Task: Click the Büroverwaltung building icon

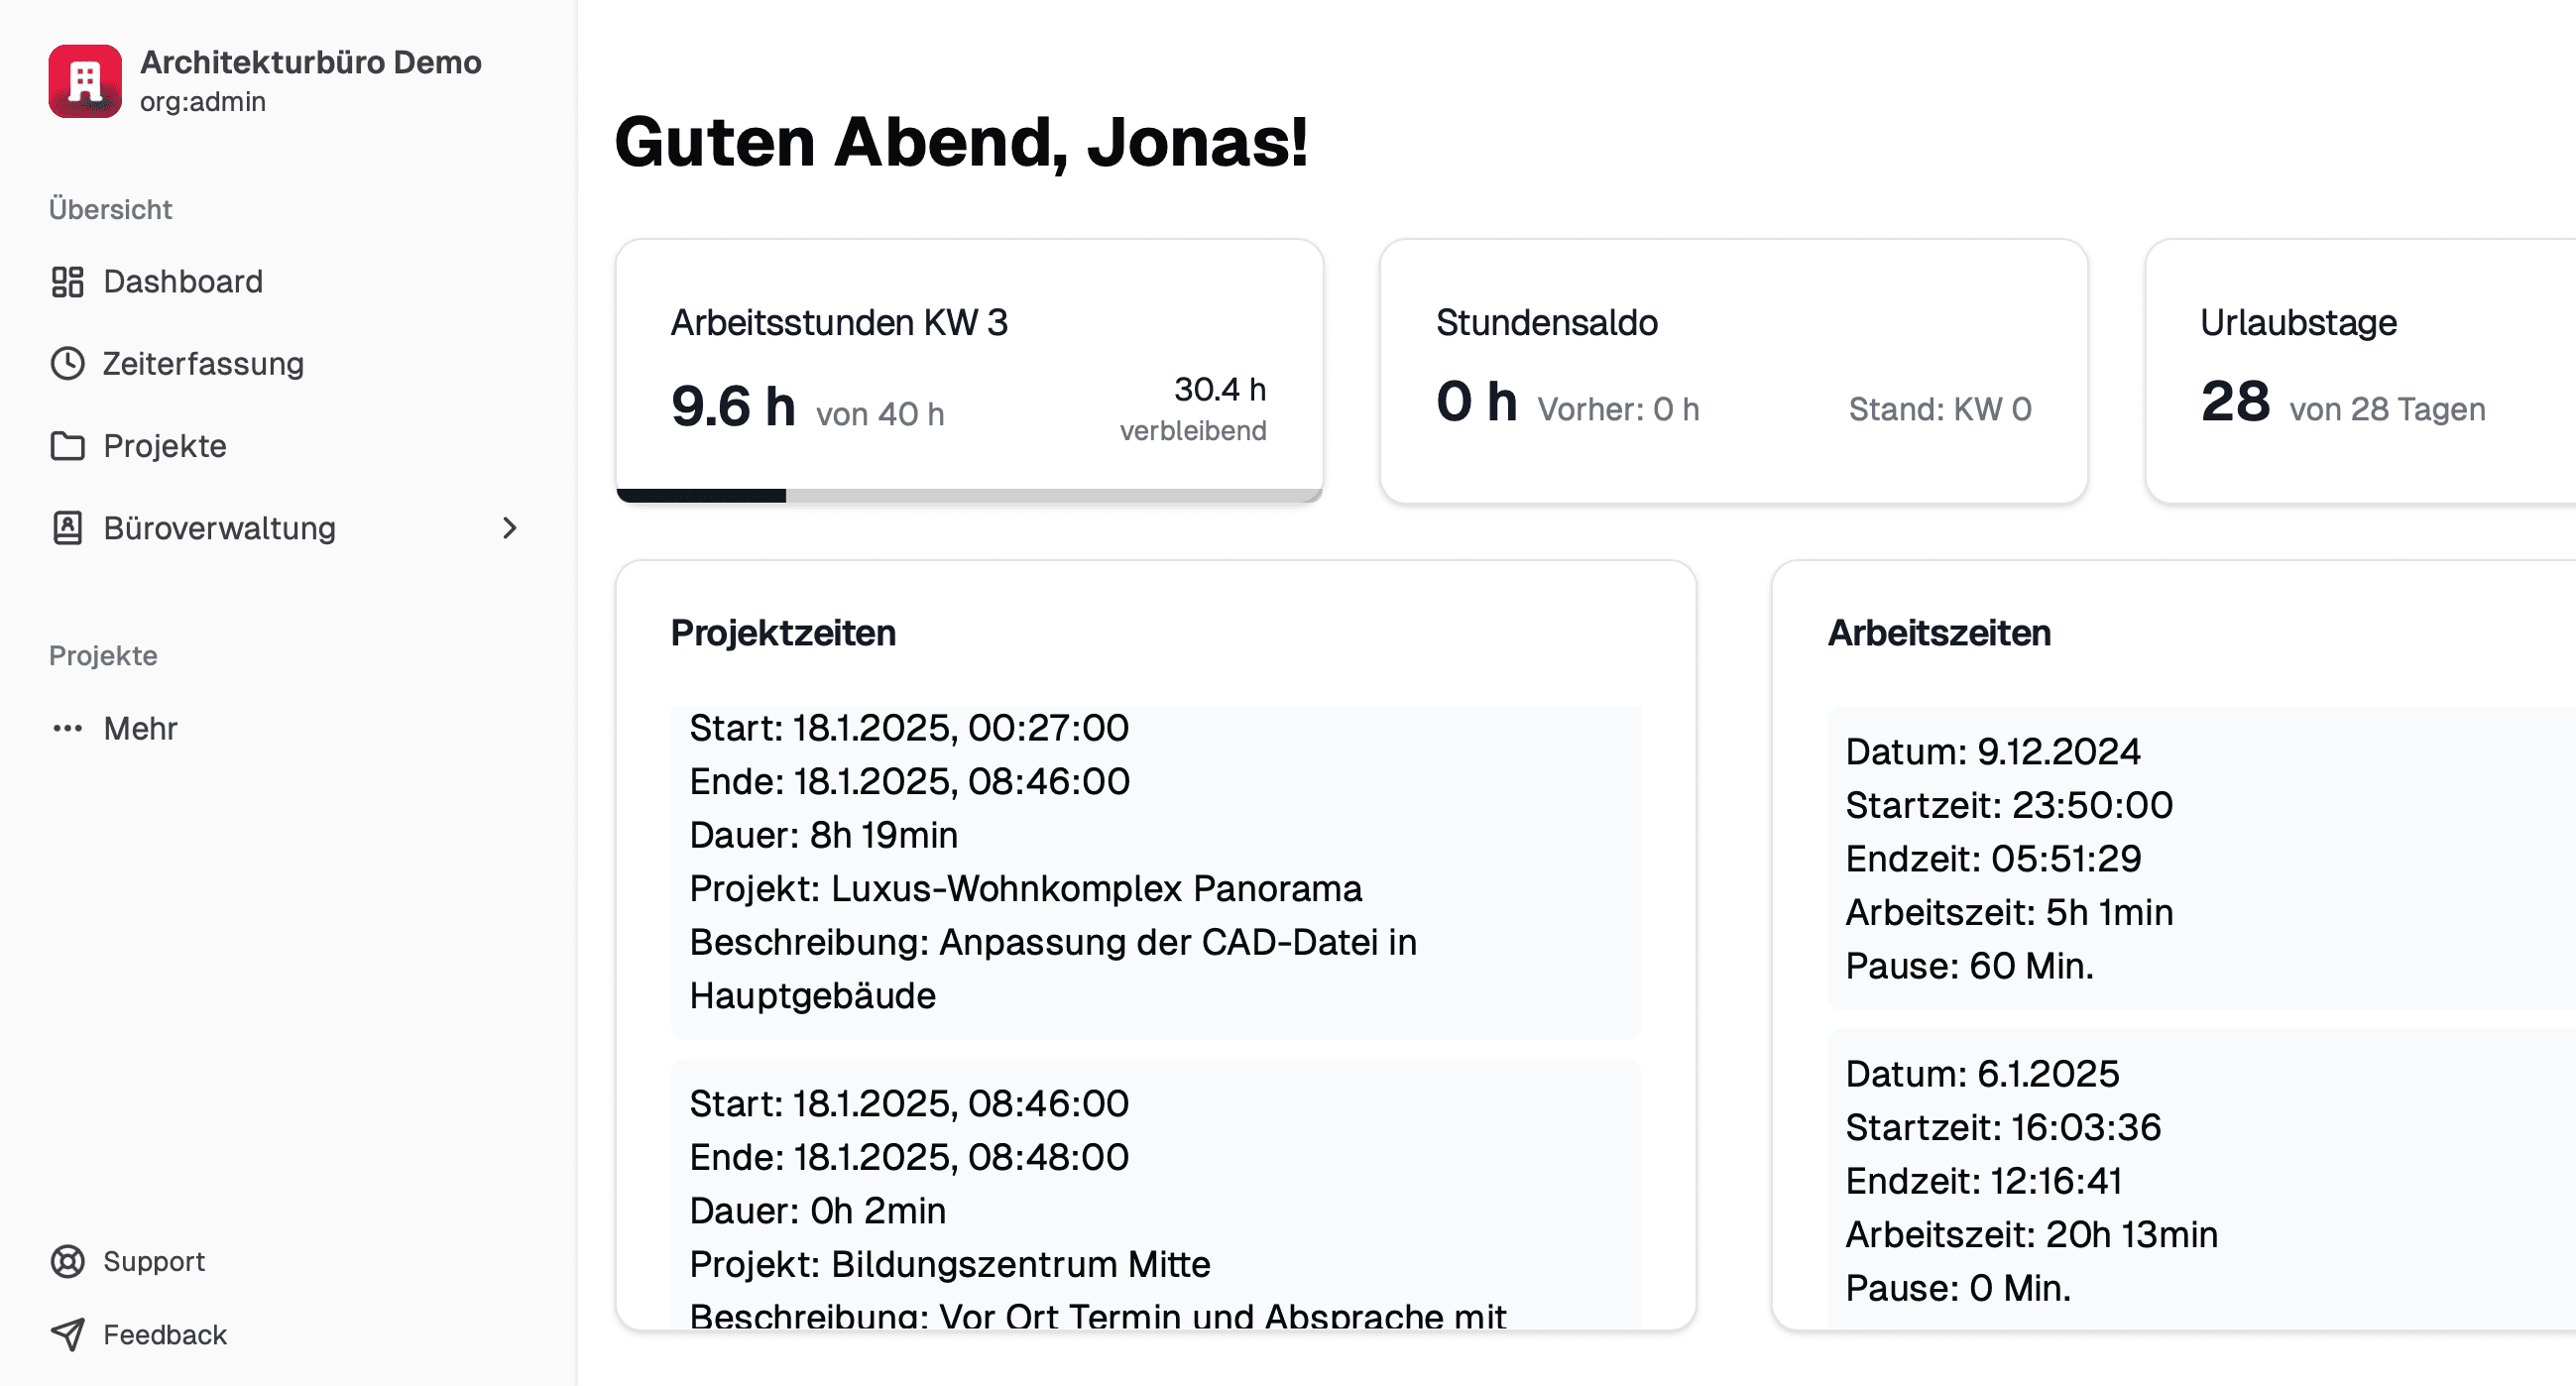Action: click(67, 528)
